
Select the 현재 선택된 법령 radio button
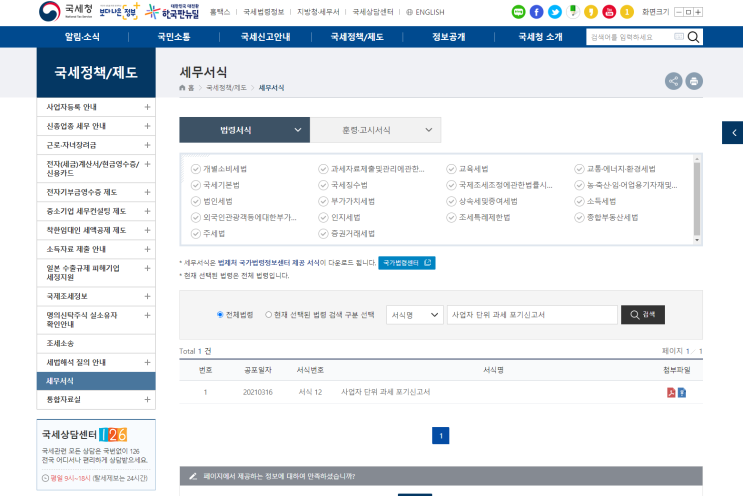(269, 315)
